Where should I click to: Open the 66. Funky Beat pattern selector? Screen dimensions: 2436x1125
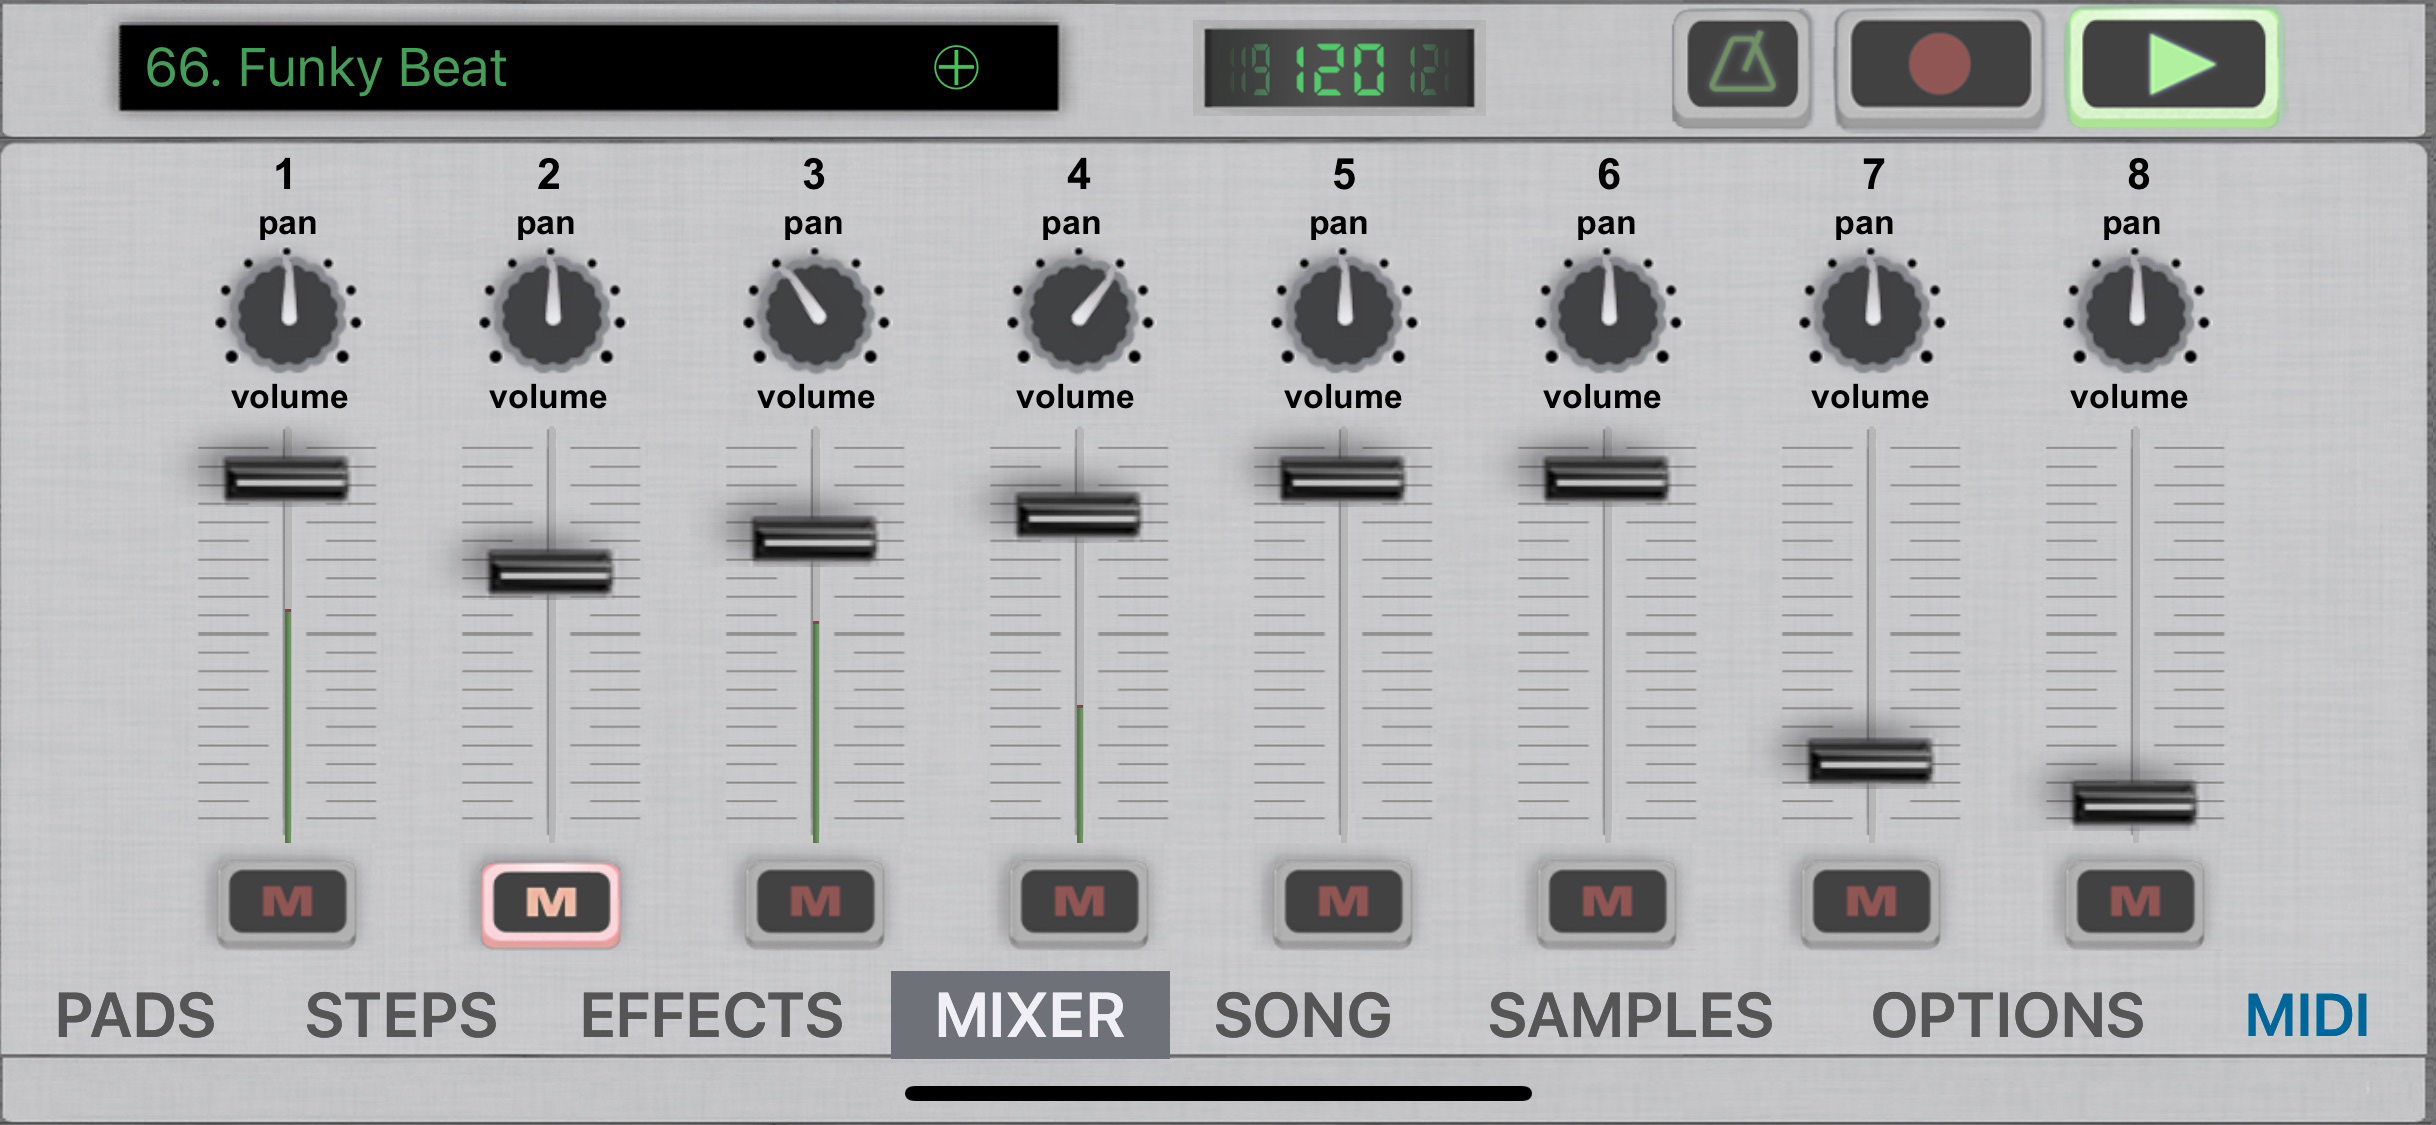pos(588,67)
